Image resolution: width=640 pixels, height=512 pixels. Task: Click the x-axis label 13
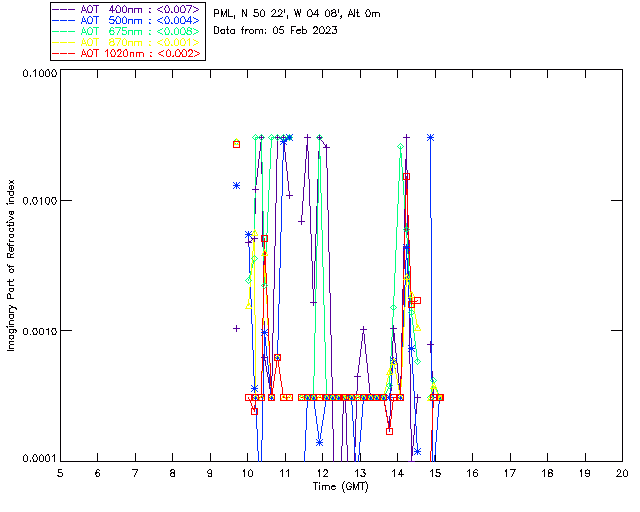tap(360, 473)
